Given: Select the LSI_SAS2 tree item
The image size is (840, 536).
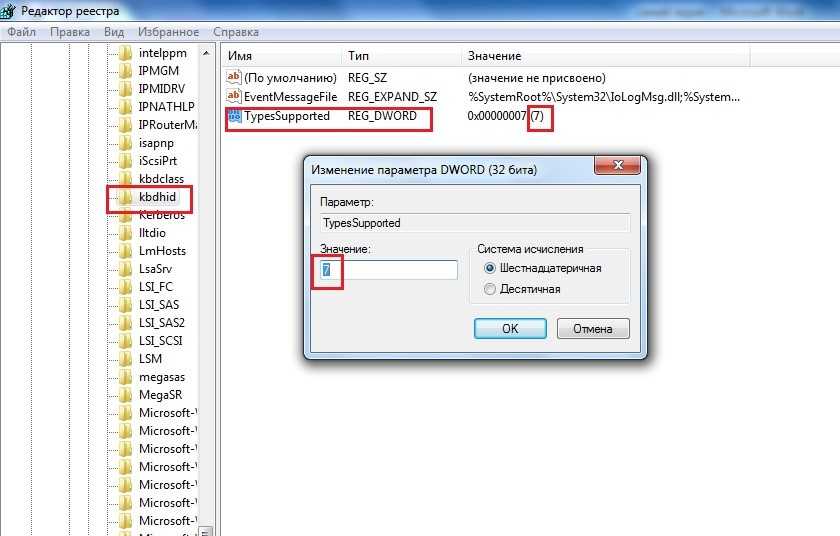Looking at the screenshot, I should pos(161,323).
